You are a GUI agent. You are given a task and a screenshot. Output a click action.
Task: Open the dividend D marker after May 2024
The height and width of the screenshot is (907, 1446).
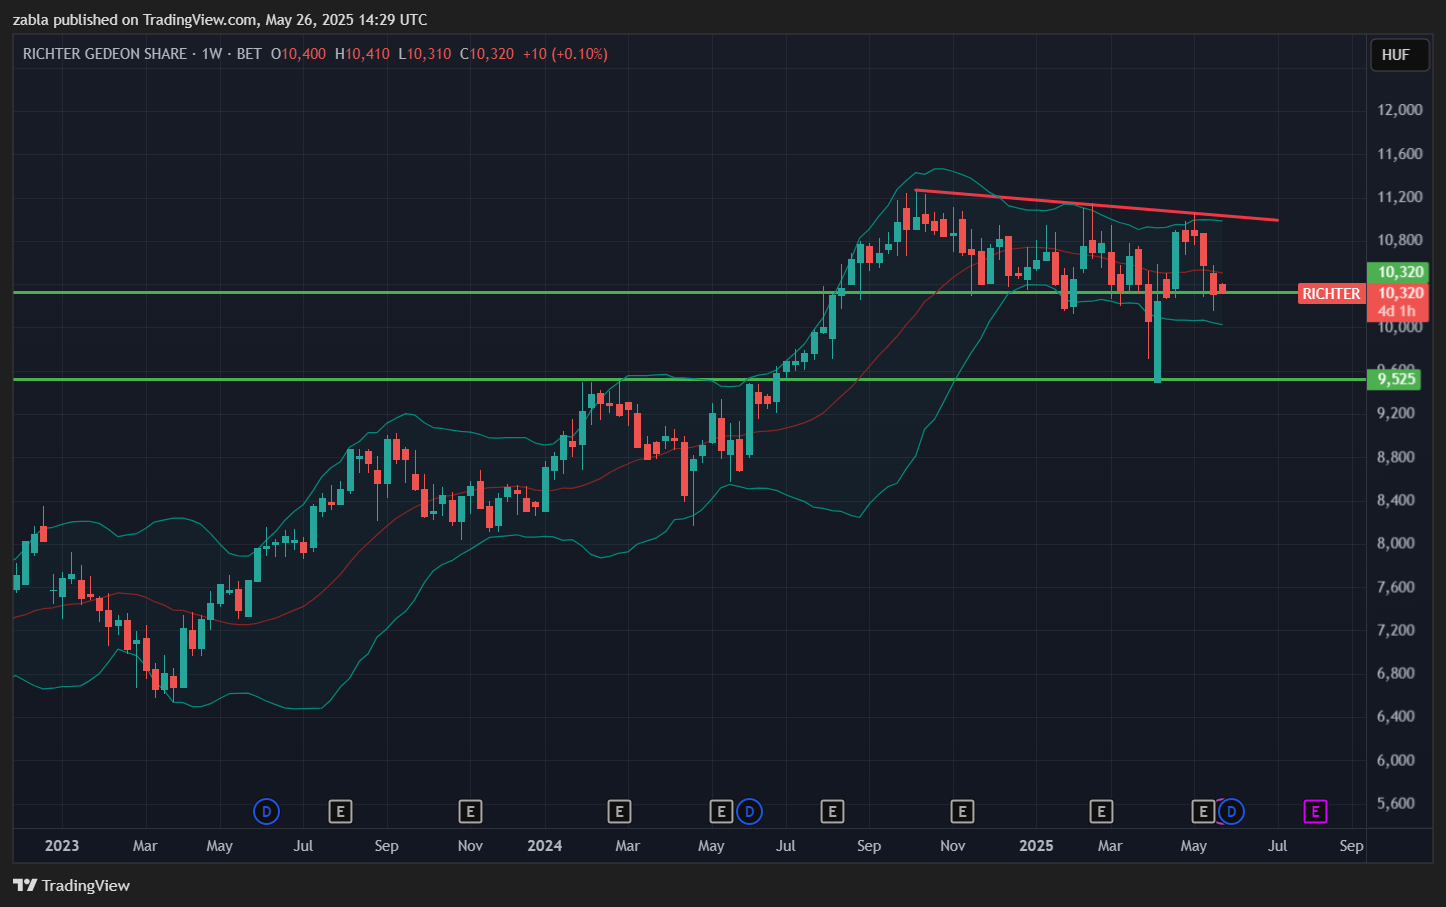pyautogui.click(x=749, y=812)
